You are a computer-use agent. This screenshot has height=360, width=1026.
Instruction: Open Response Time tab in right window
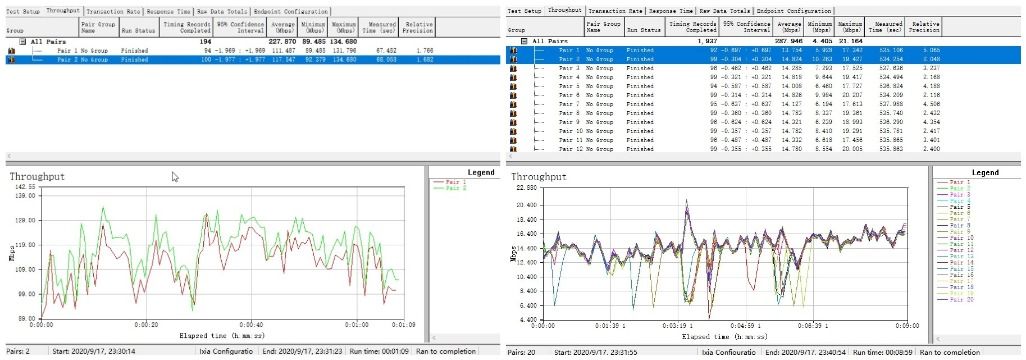(671, 11)
